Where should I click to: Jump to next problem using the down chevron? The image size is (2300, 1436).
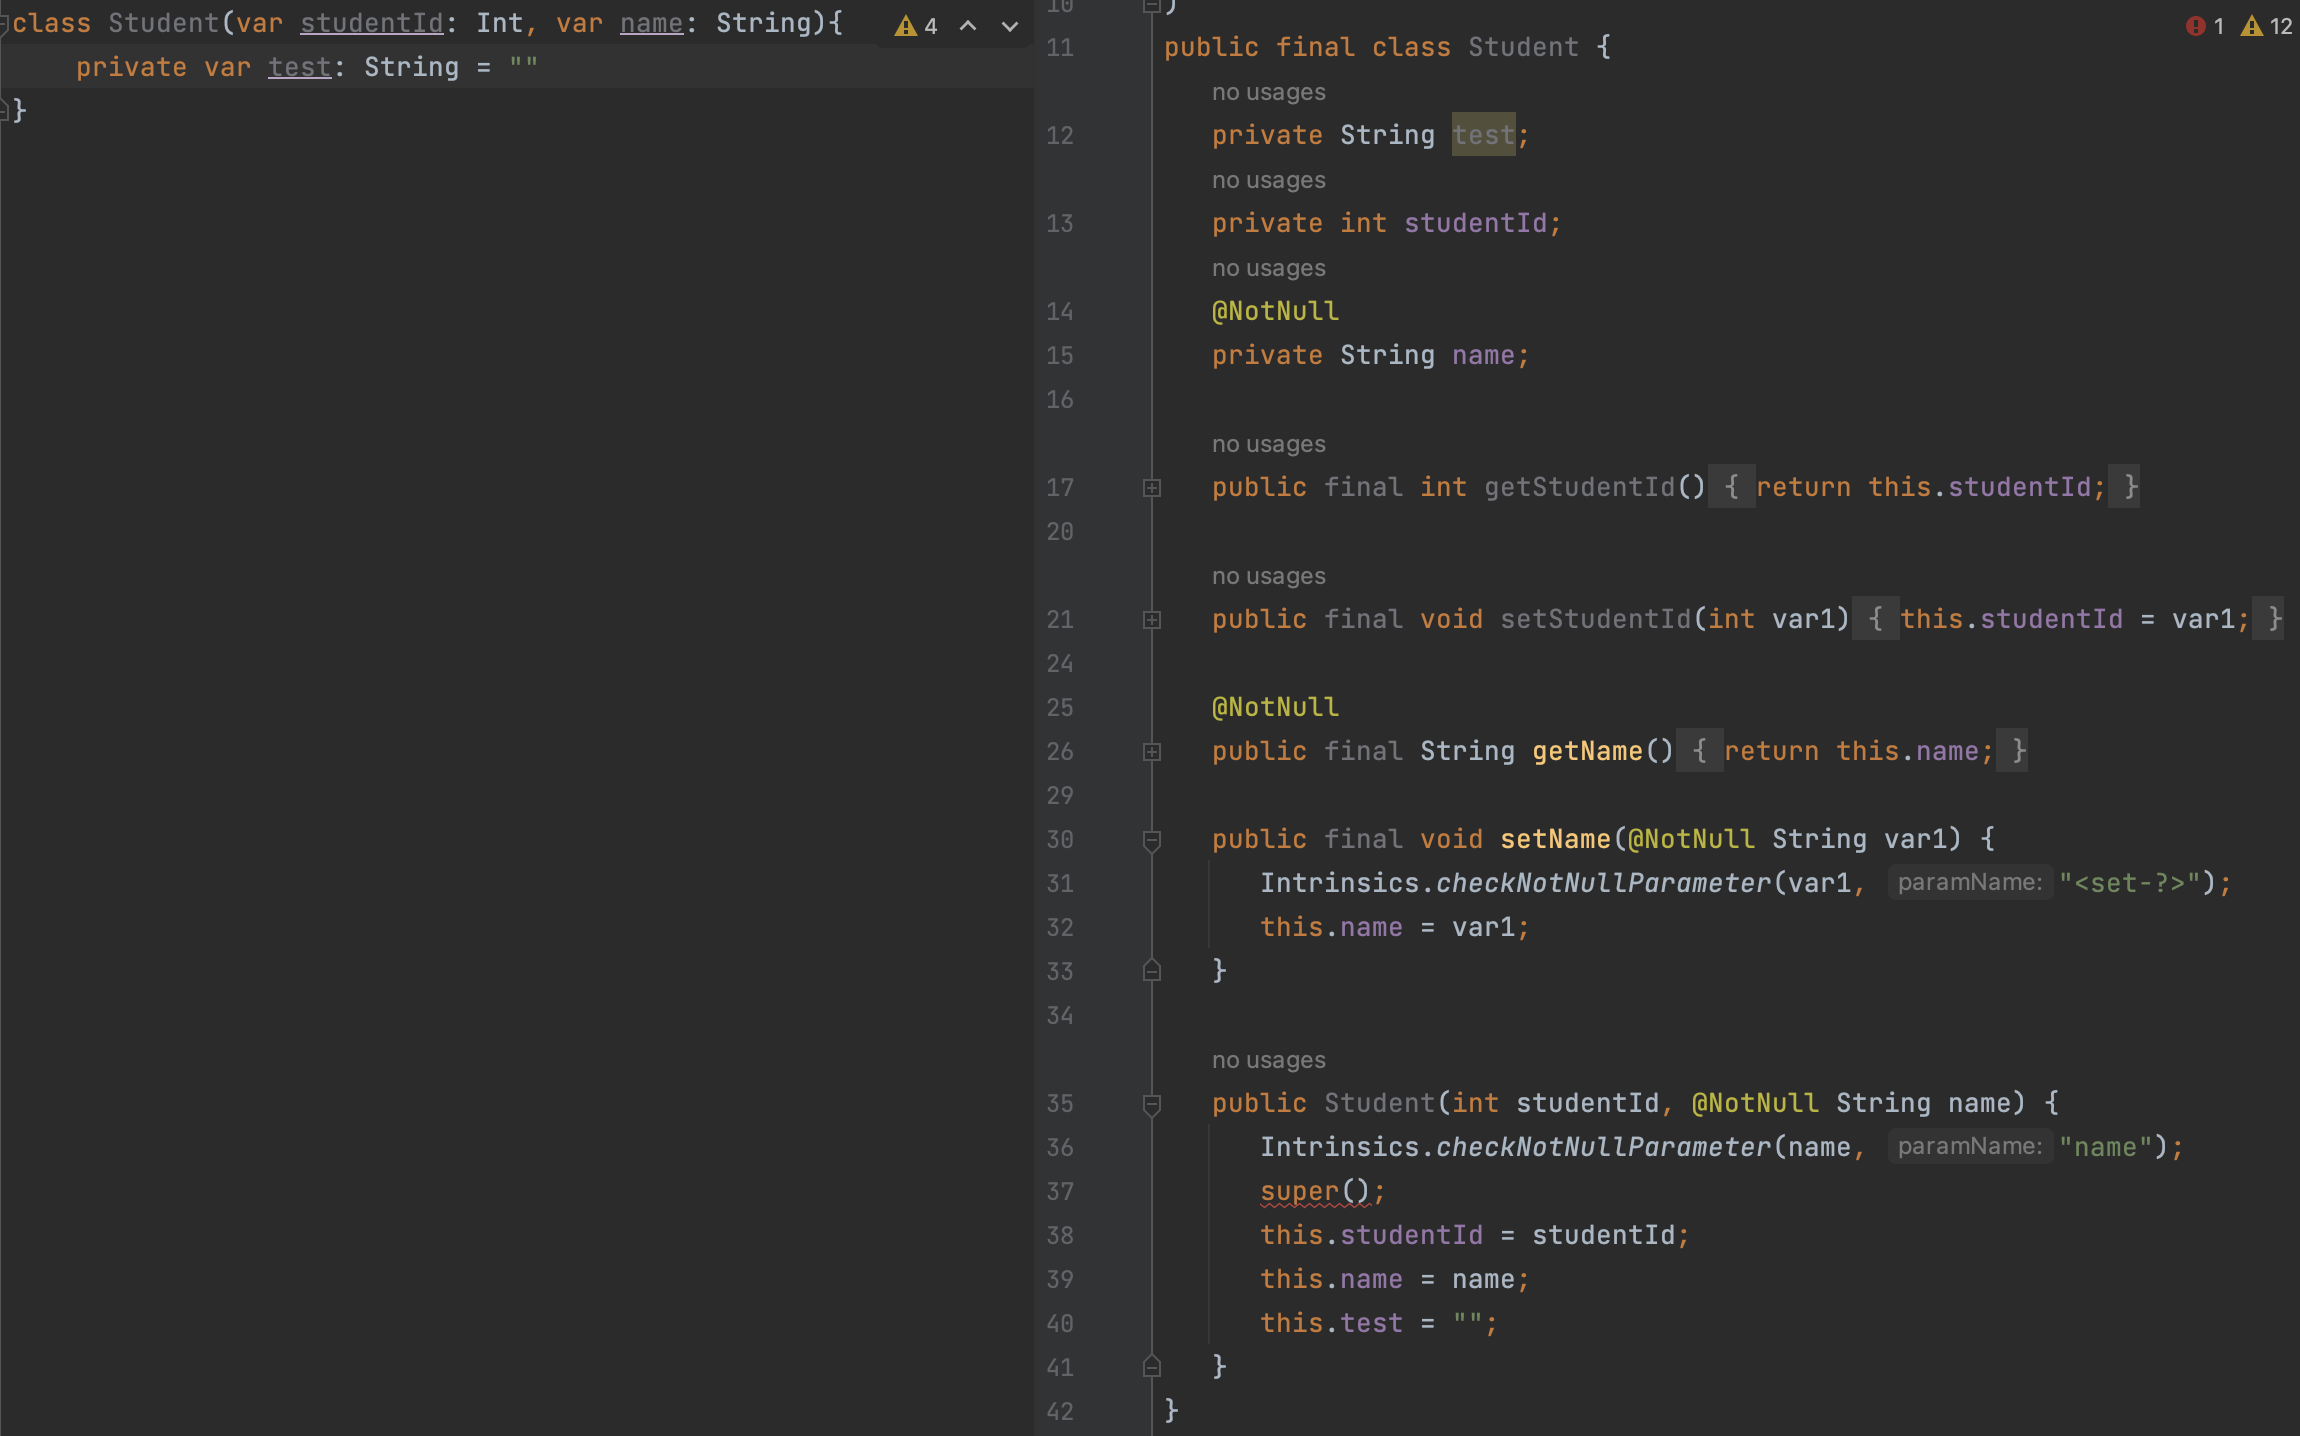click(x=1010, y=26)
